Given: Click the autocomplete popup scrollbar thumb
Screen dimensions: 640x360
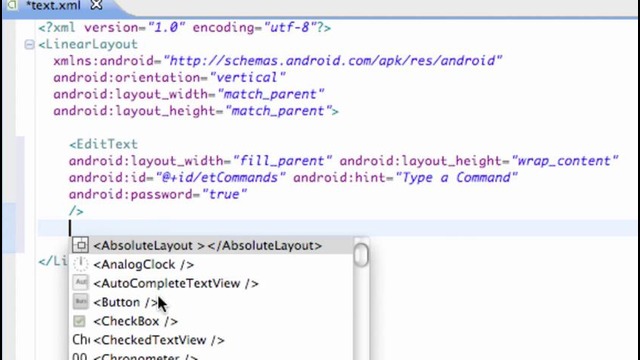Looking at the screenshot, I should pos(361,255).
